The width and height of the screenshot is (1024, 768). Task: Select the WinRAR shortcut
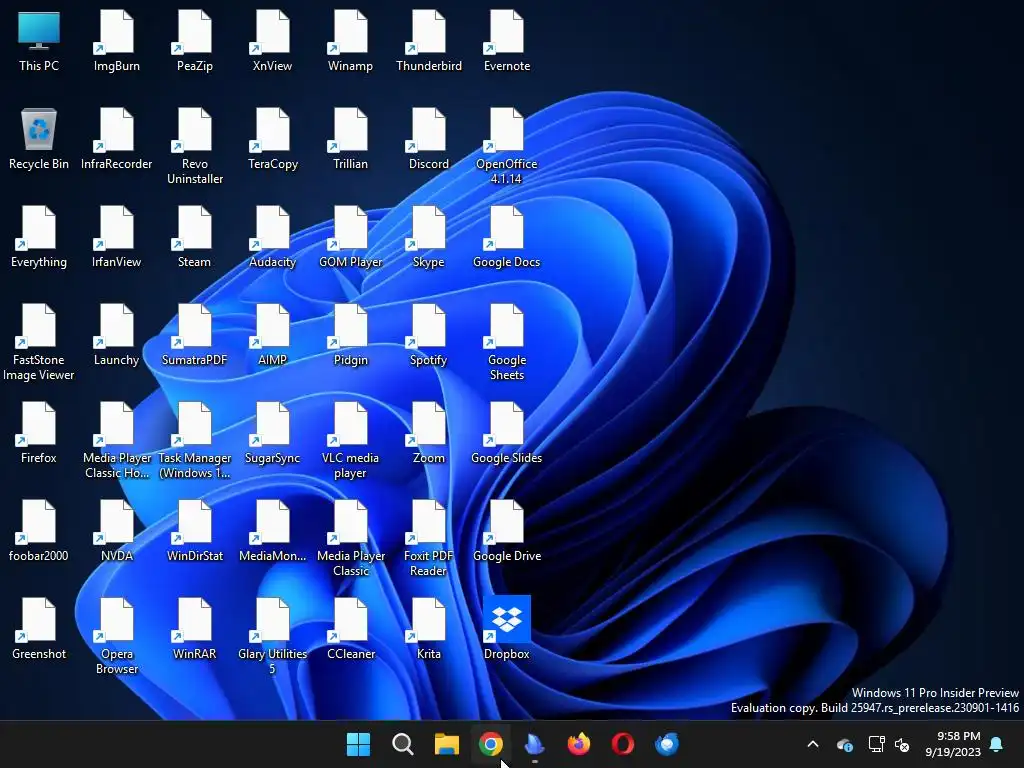(195, 630)
